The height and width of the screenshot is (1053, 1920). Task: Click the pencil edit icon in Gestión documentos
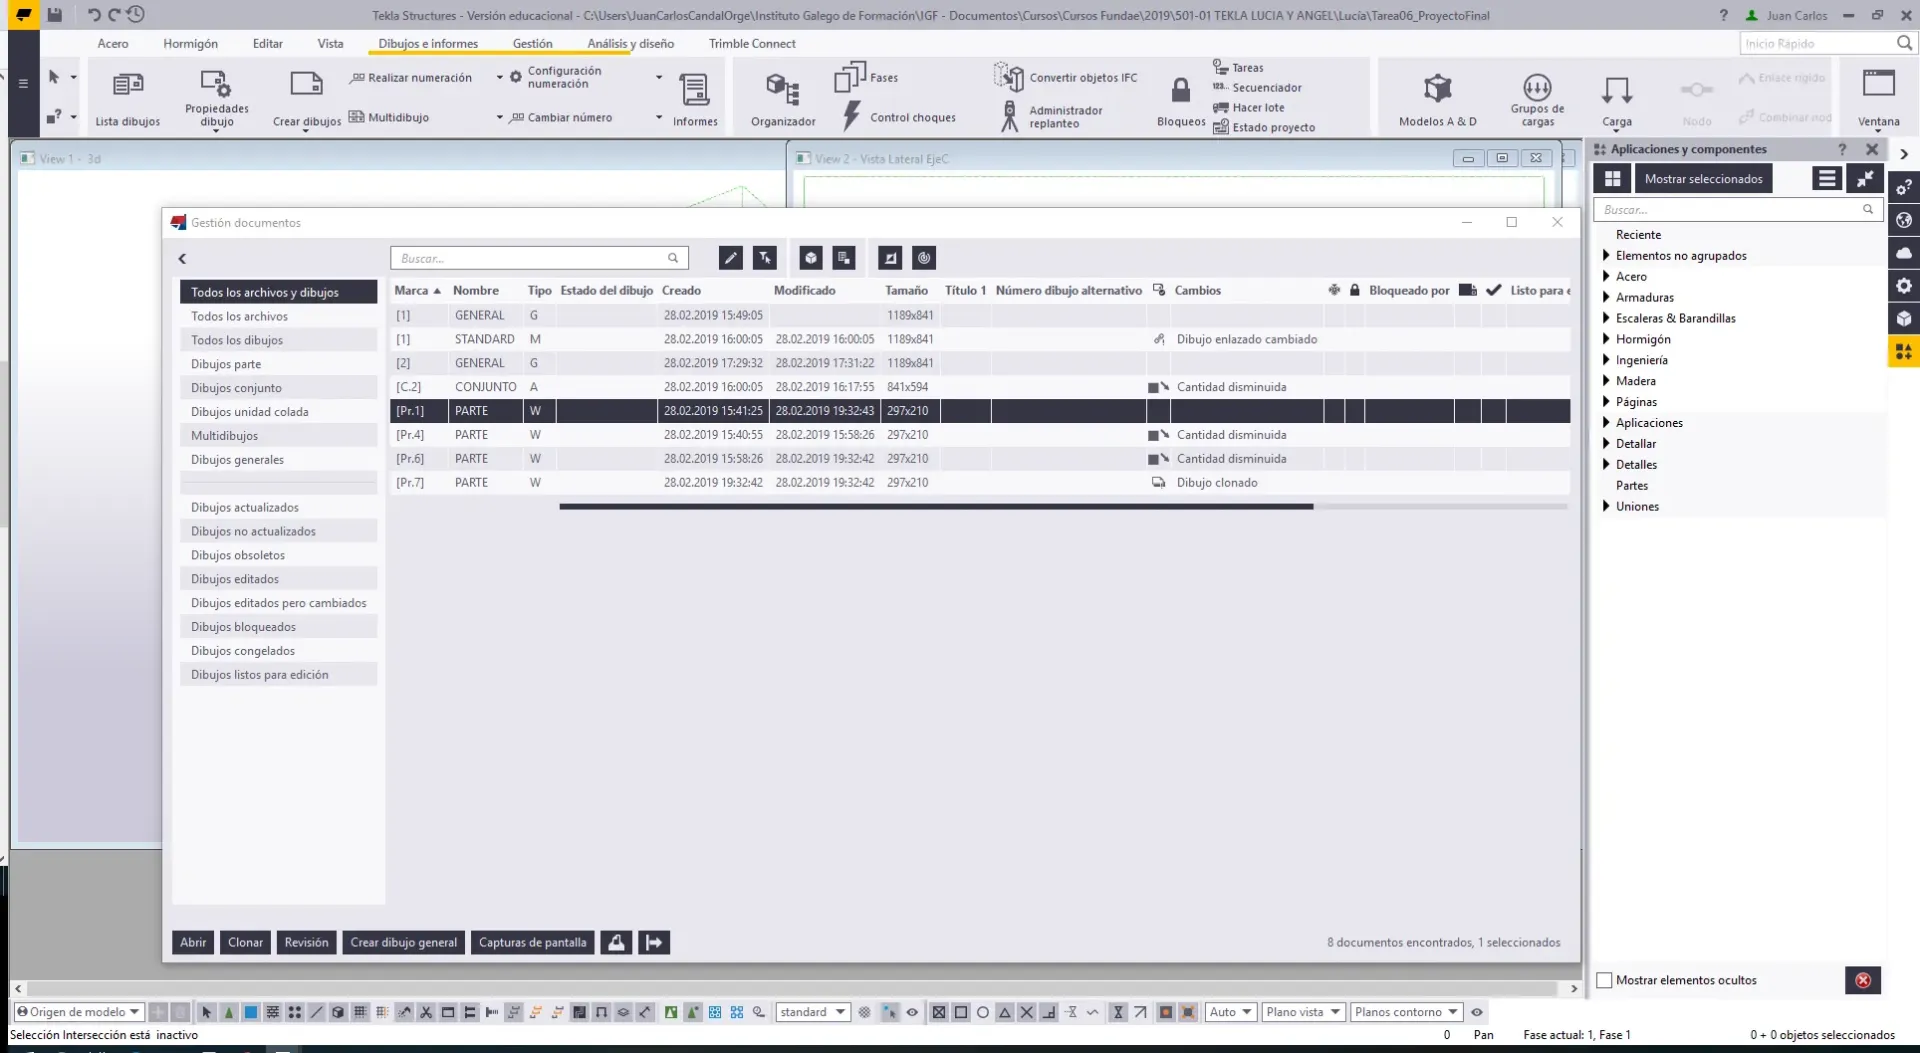coord(731,258)
